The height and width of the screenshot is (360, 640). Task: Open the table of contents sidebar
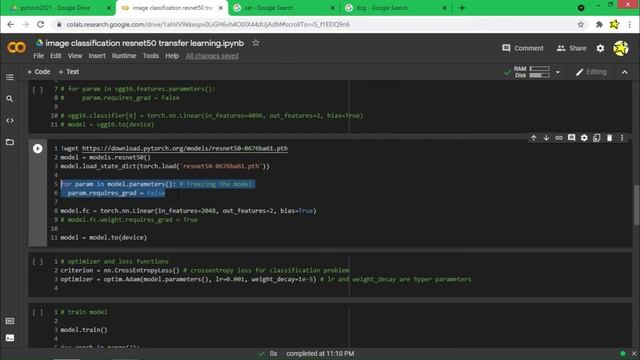click(x=10, y=77)
